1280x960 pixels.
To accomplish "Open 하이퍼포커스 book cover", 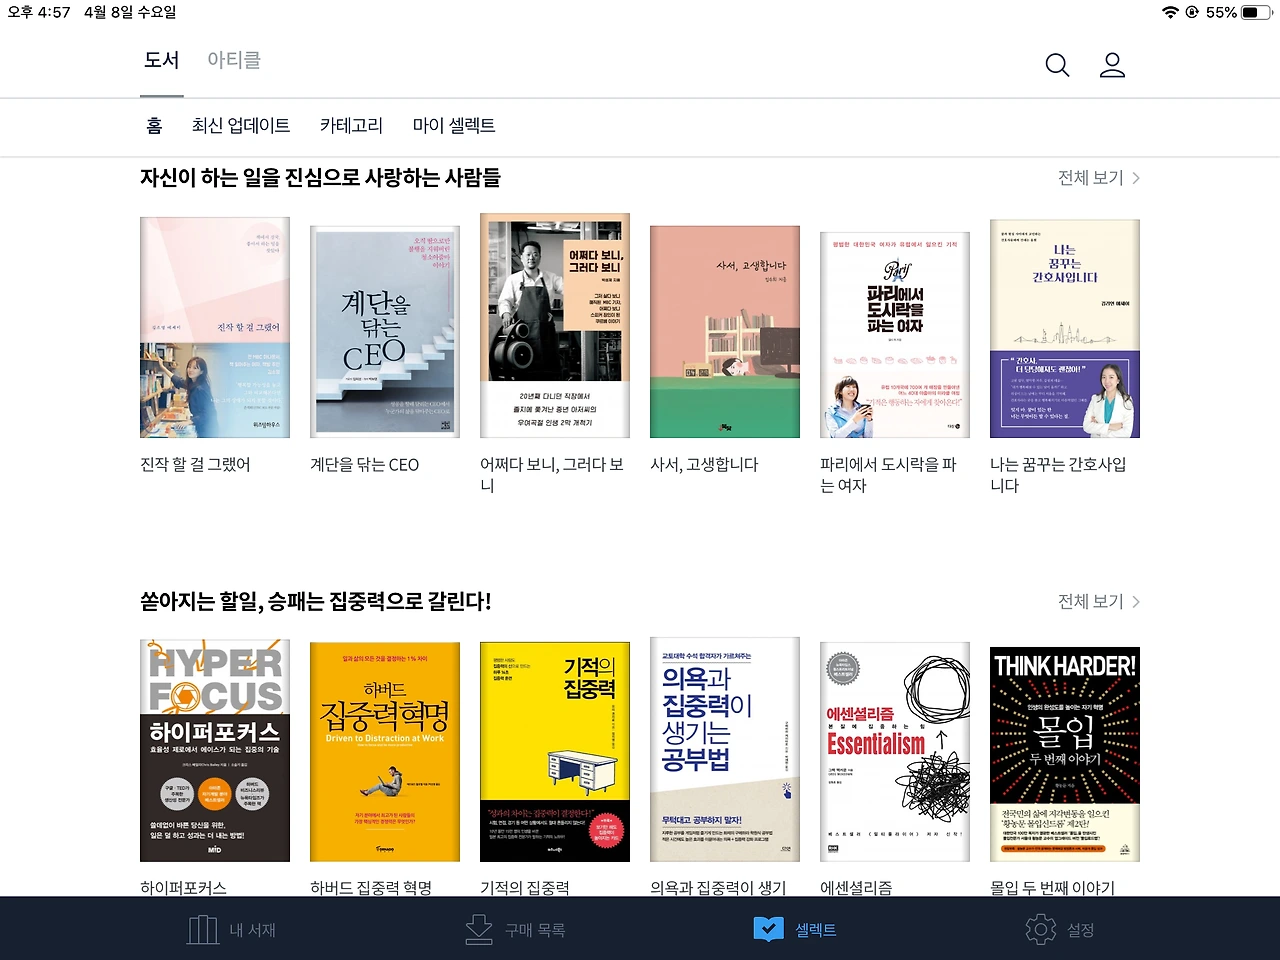I will 215,751.
